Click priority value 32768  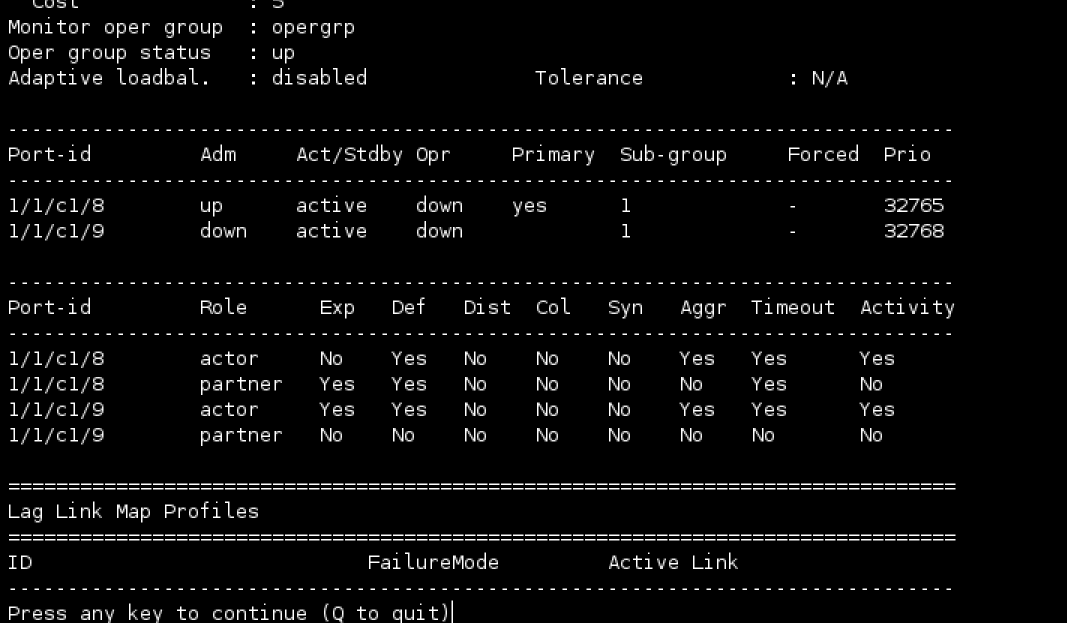tap(913, 231)
